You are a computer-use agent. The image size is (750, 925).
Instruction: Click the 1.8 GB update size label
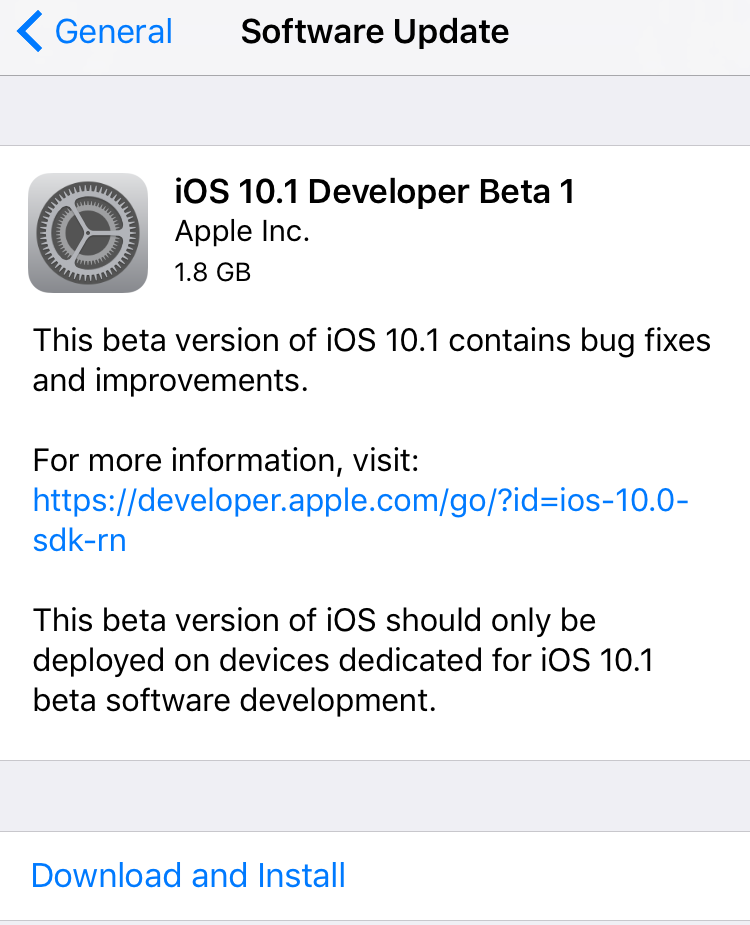212,273
